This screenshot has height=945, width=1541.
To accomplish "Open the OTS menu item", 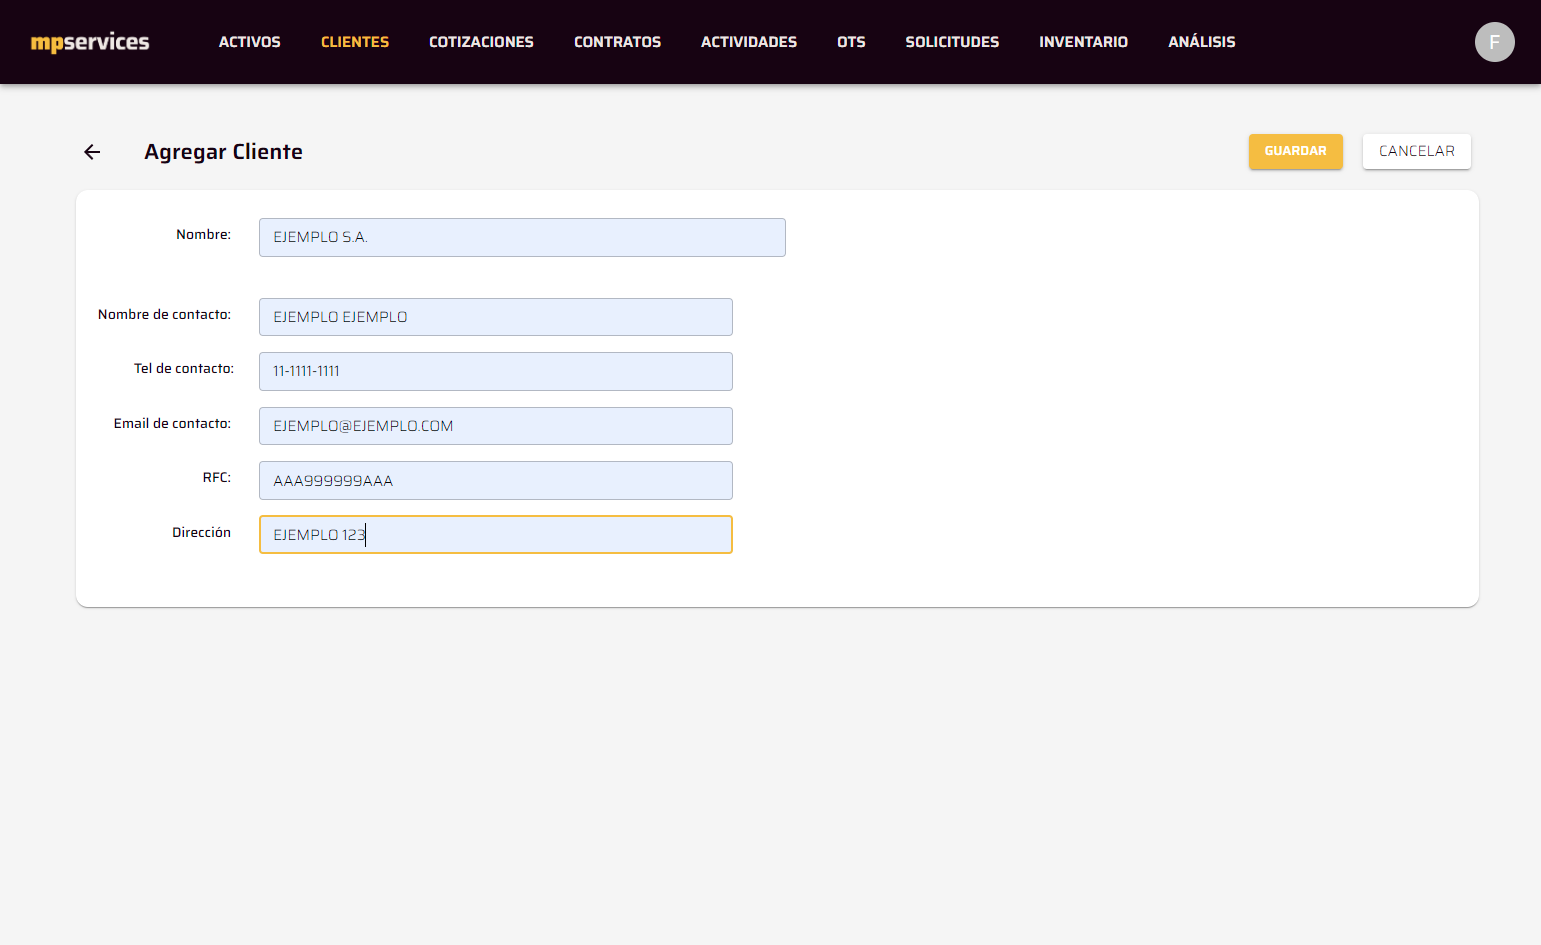I will point(851,42).
